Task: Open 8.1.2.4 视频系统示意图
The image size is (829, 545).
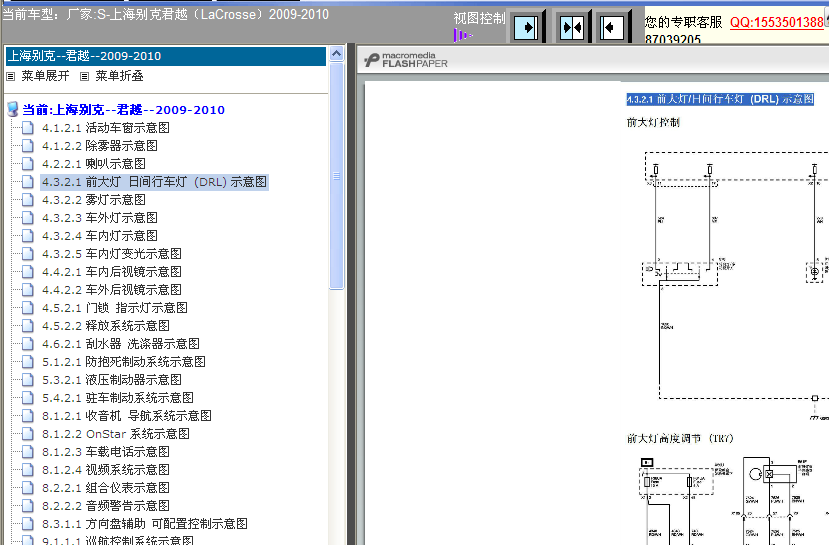Action: click(106, 469)
